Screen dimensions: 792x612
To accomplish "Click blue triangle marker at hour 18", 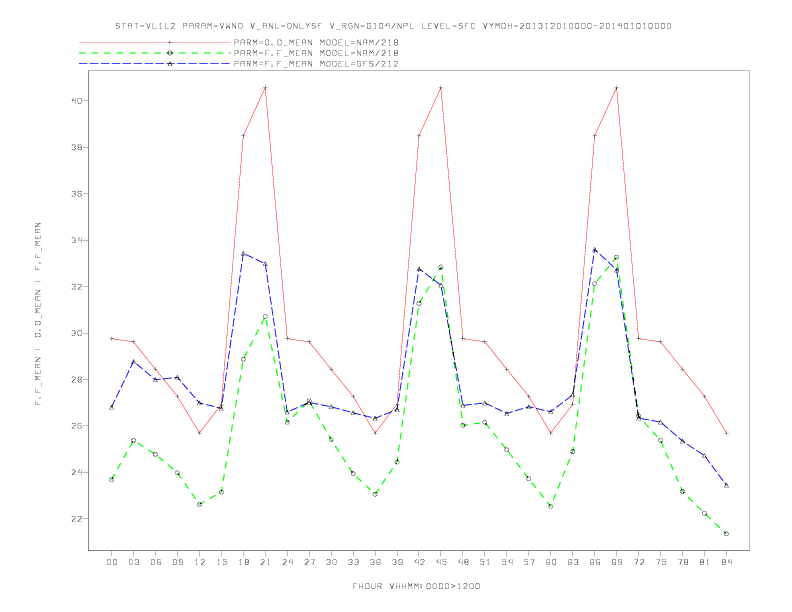I will click(243, 253).
